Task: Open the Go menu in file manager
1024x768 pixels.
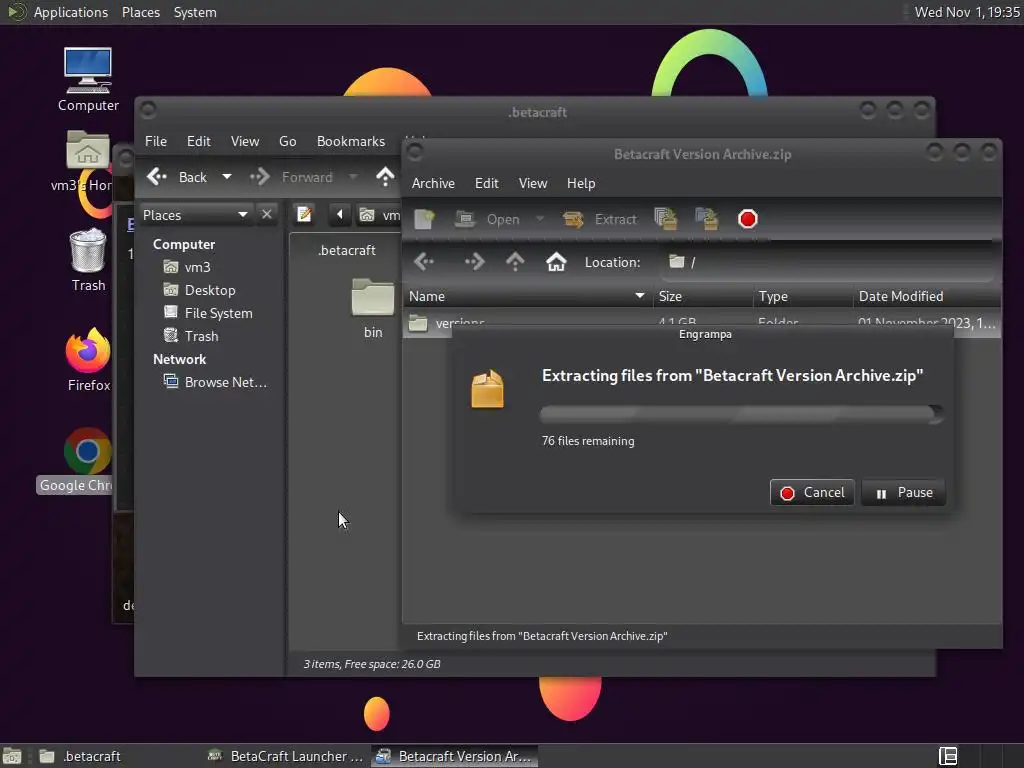Action: click(x=287, y=142)
